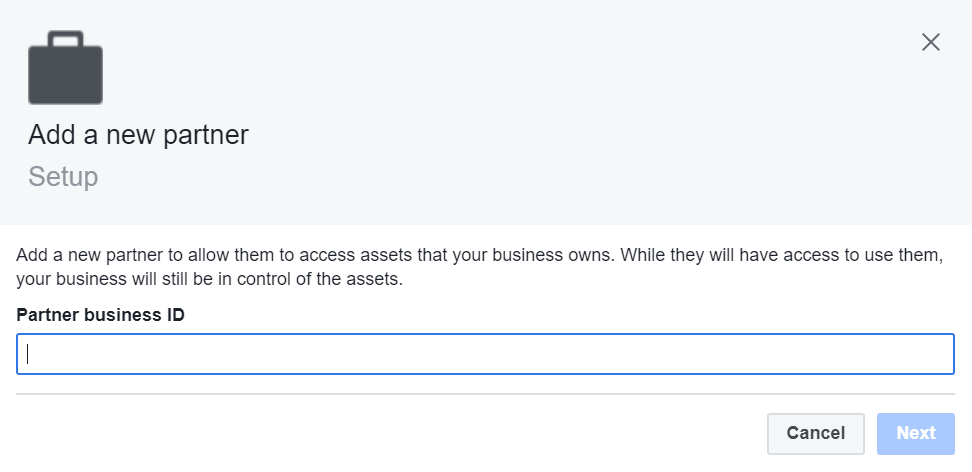Click the Setup subtitle text

pos(63,177)
